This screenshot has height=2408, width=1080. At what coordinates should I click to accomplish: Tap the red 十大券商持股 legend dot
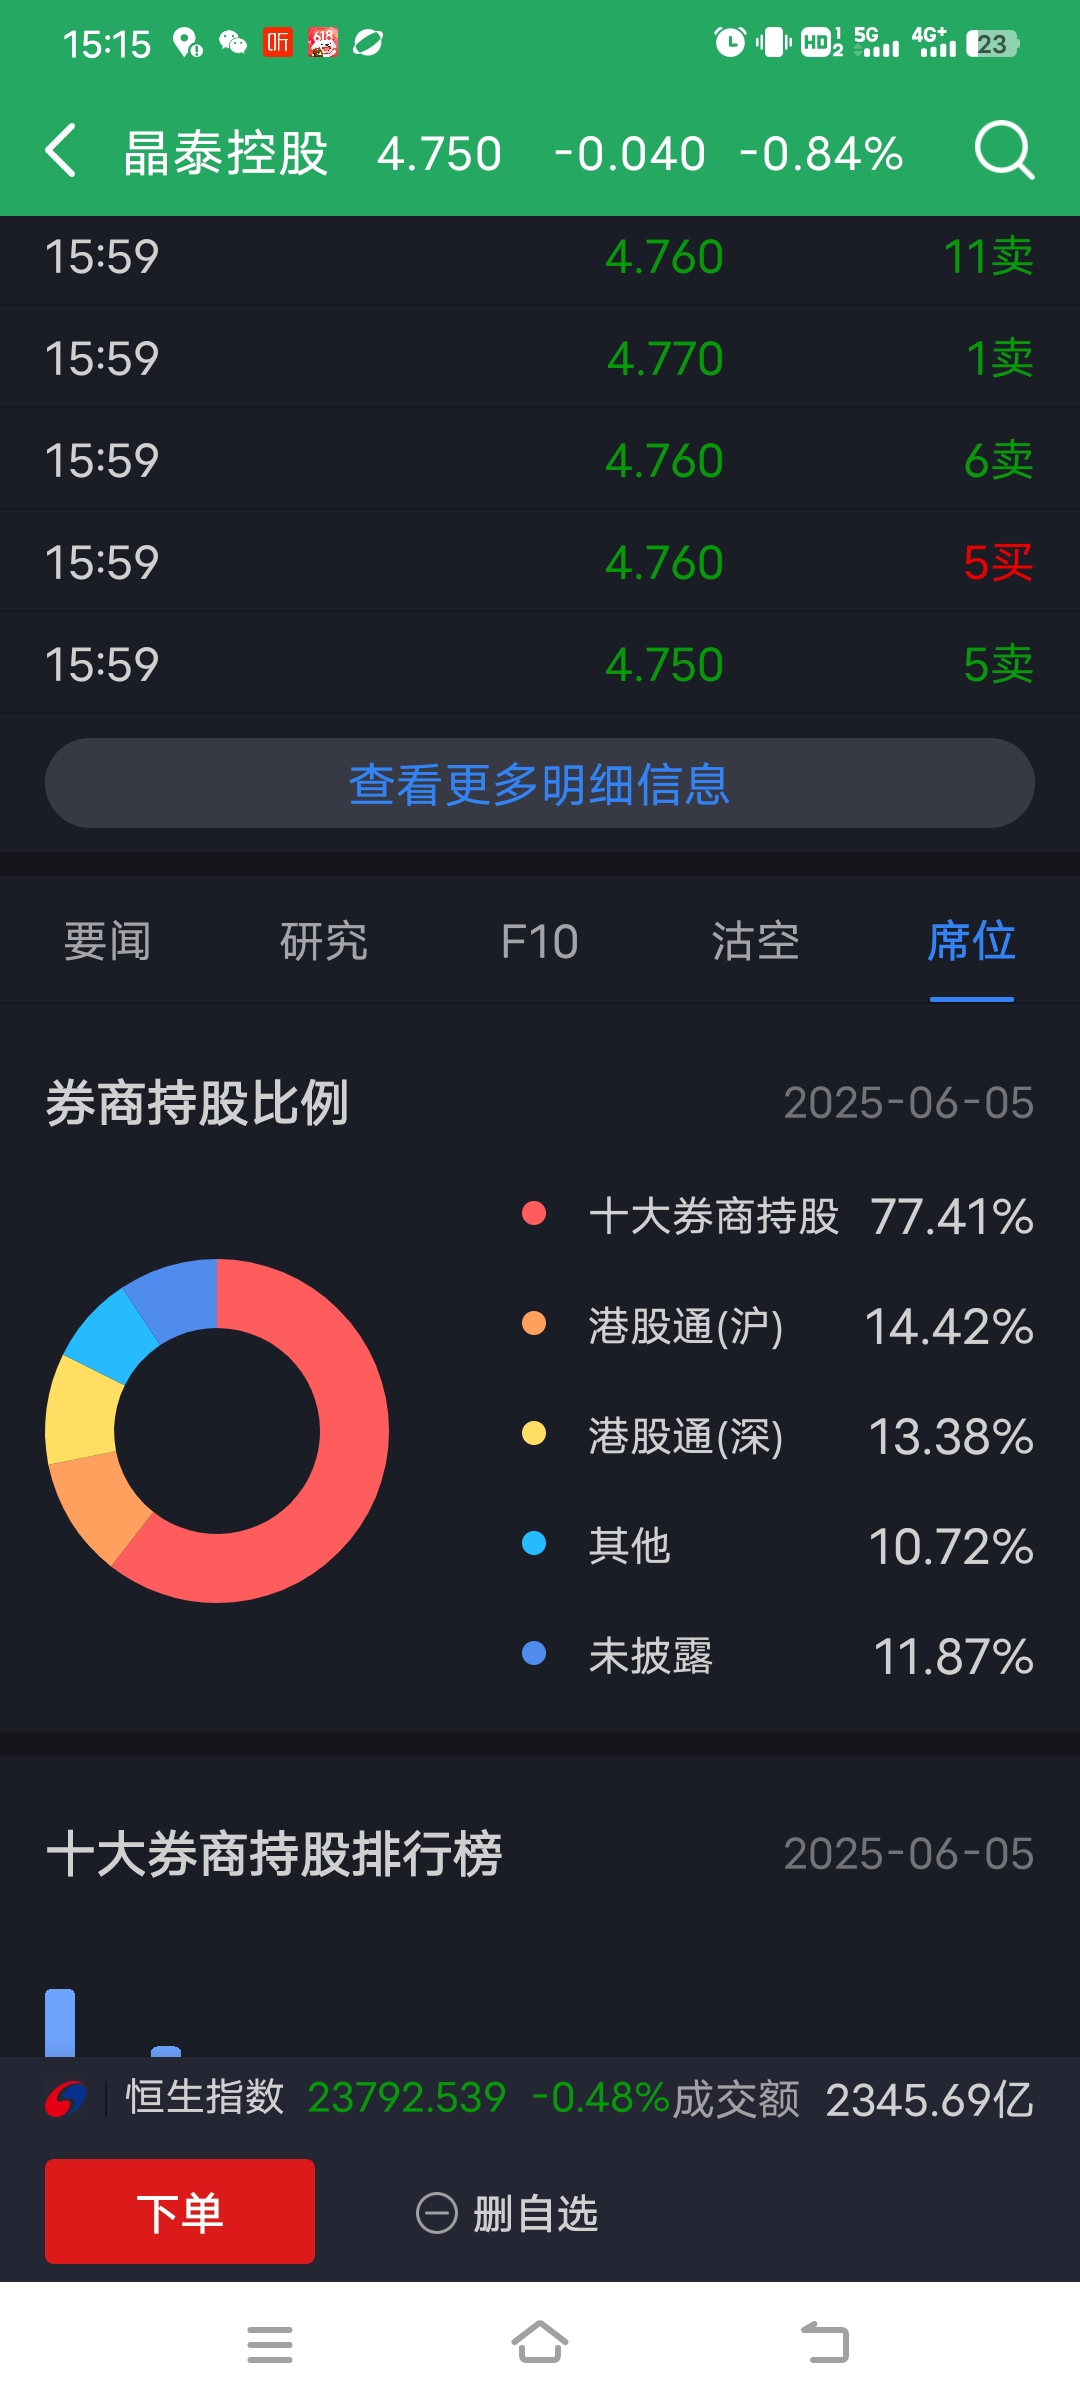coord(534,1213)
